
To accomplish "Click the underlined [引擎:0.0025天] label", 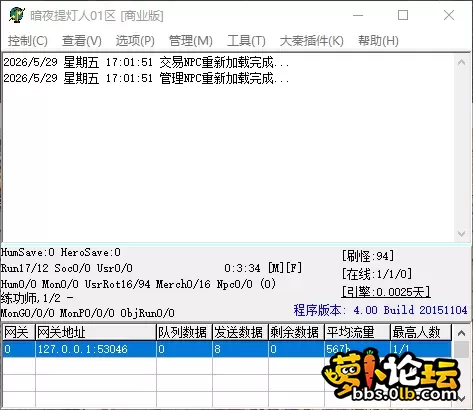I will 386,292.
